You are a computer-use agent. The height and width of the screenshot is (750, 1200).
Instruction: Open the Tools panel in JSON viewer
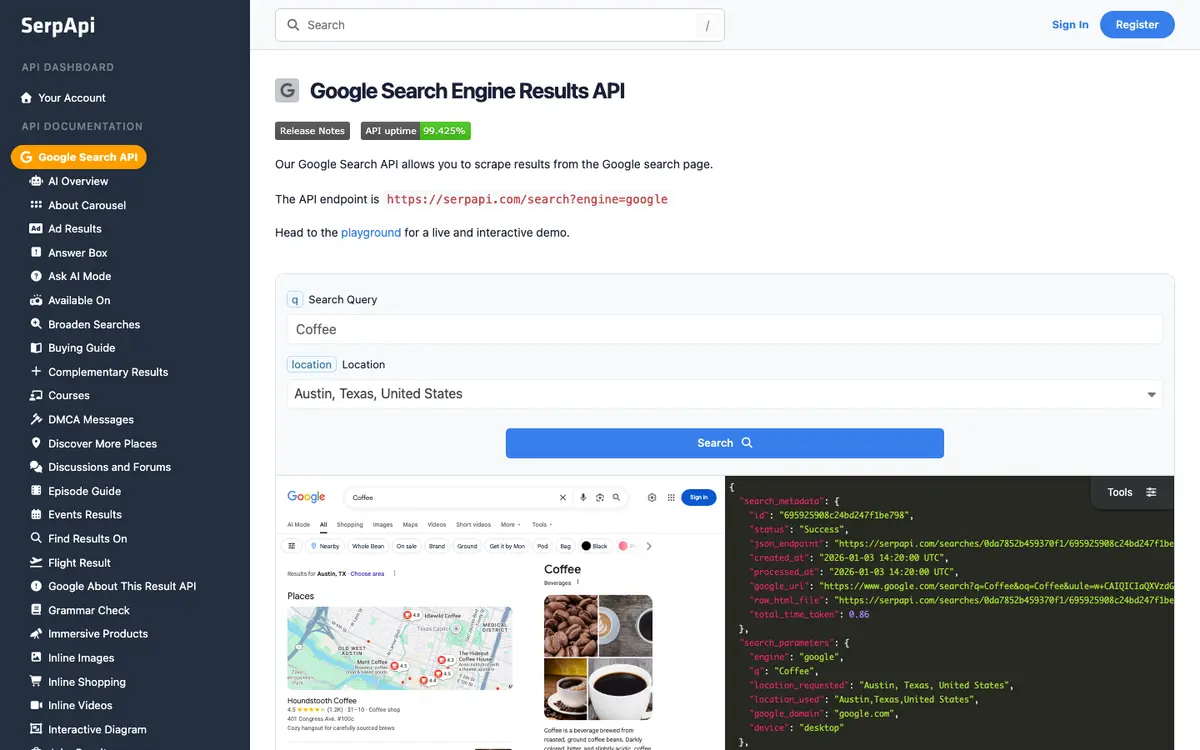(x=1131, y=492)
